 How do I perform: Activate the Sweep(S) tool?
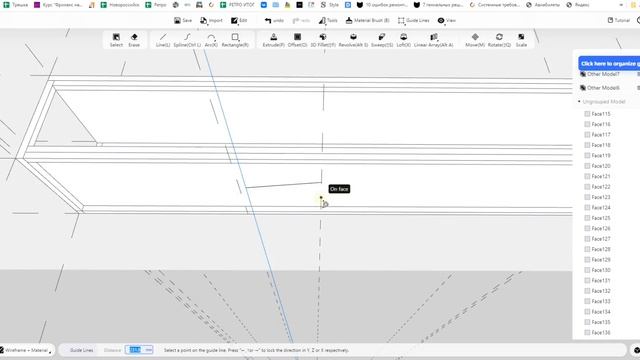click(x=382, y=40)
